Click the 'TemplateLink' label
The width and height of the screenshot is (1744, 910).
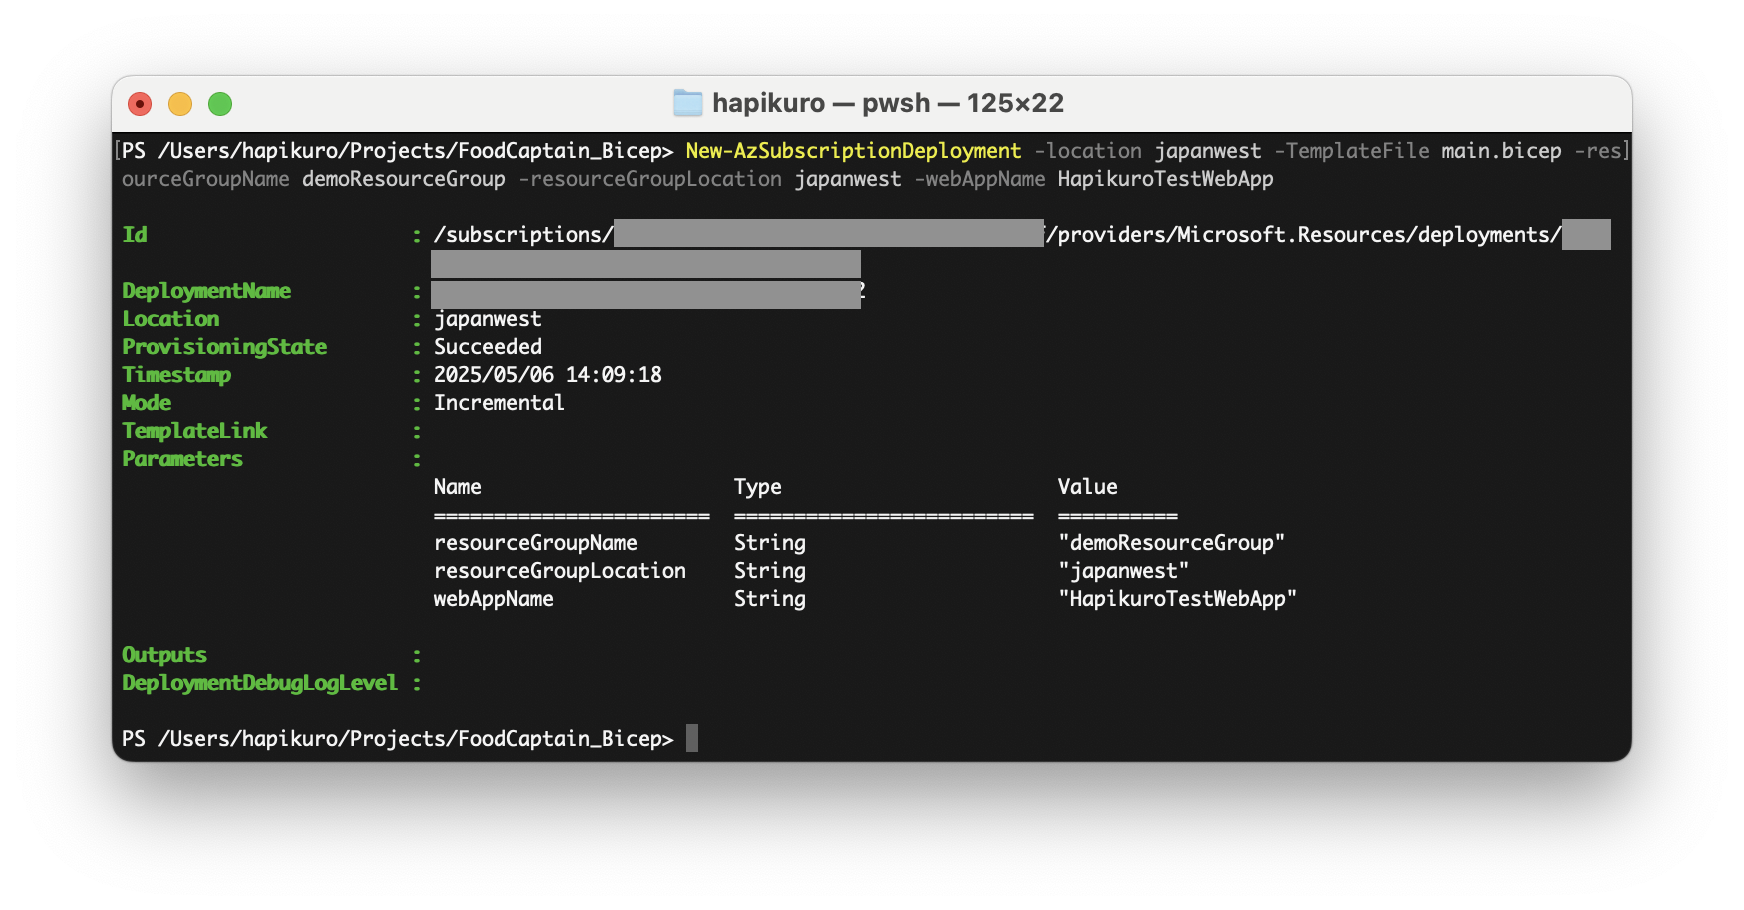[195, 431]
